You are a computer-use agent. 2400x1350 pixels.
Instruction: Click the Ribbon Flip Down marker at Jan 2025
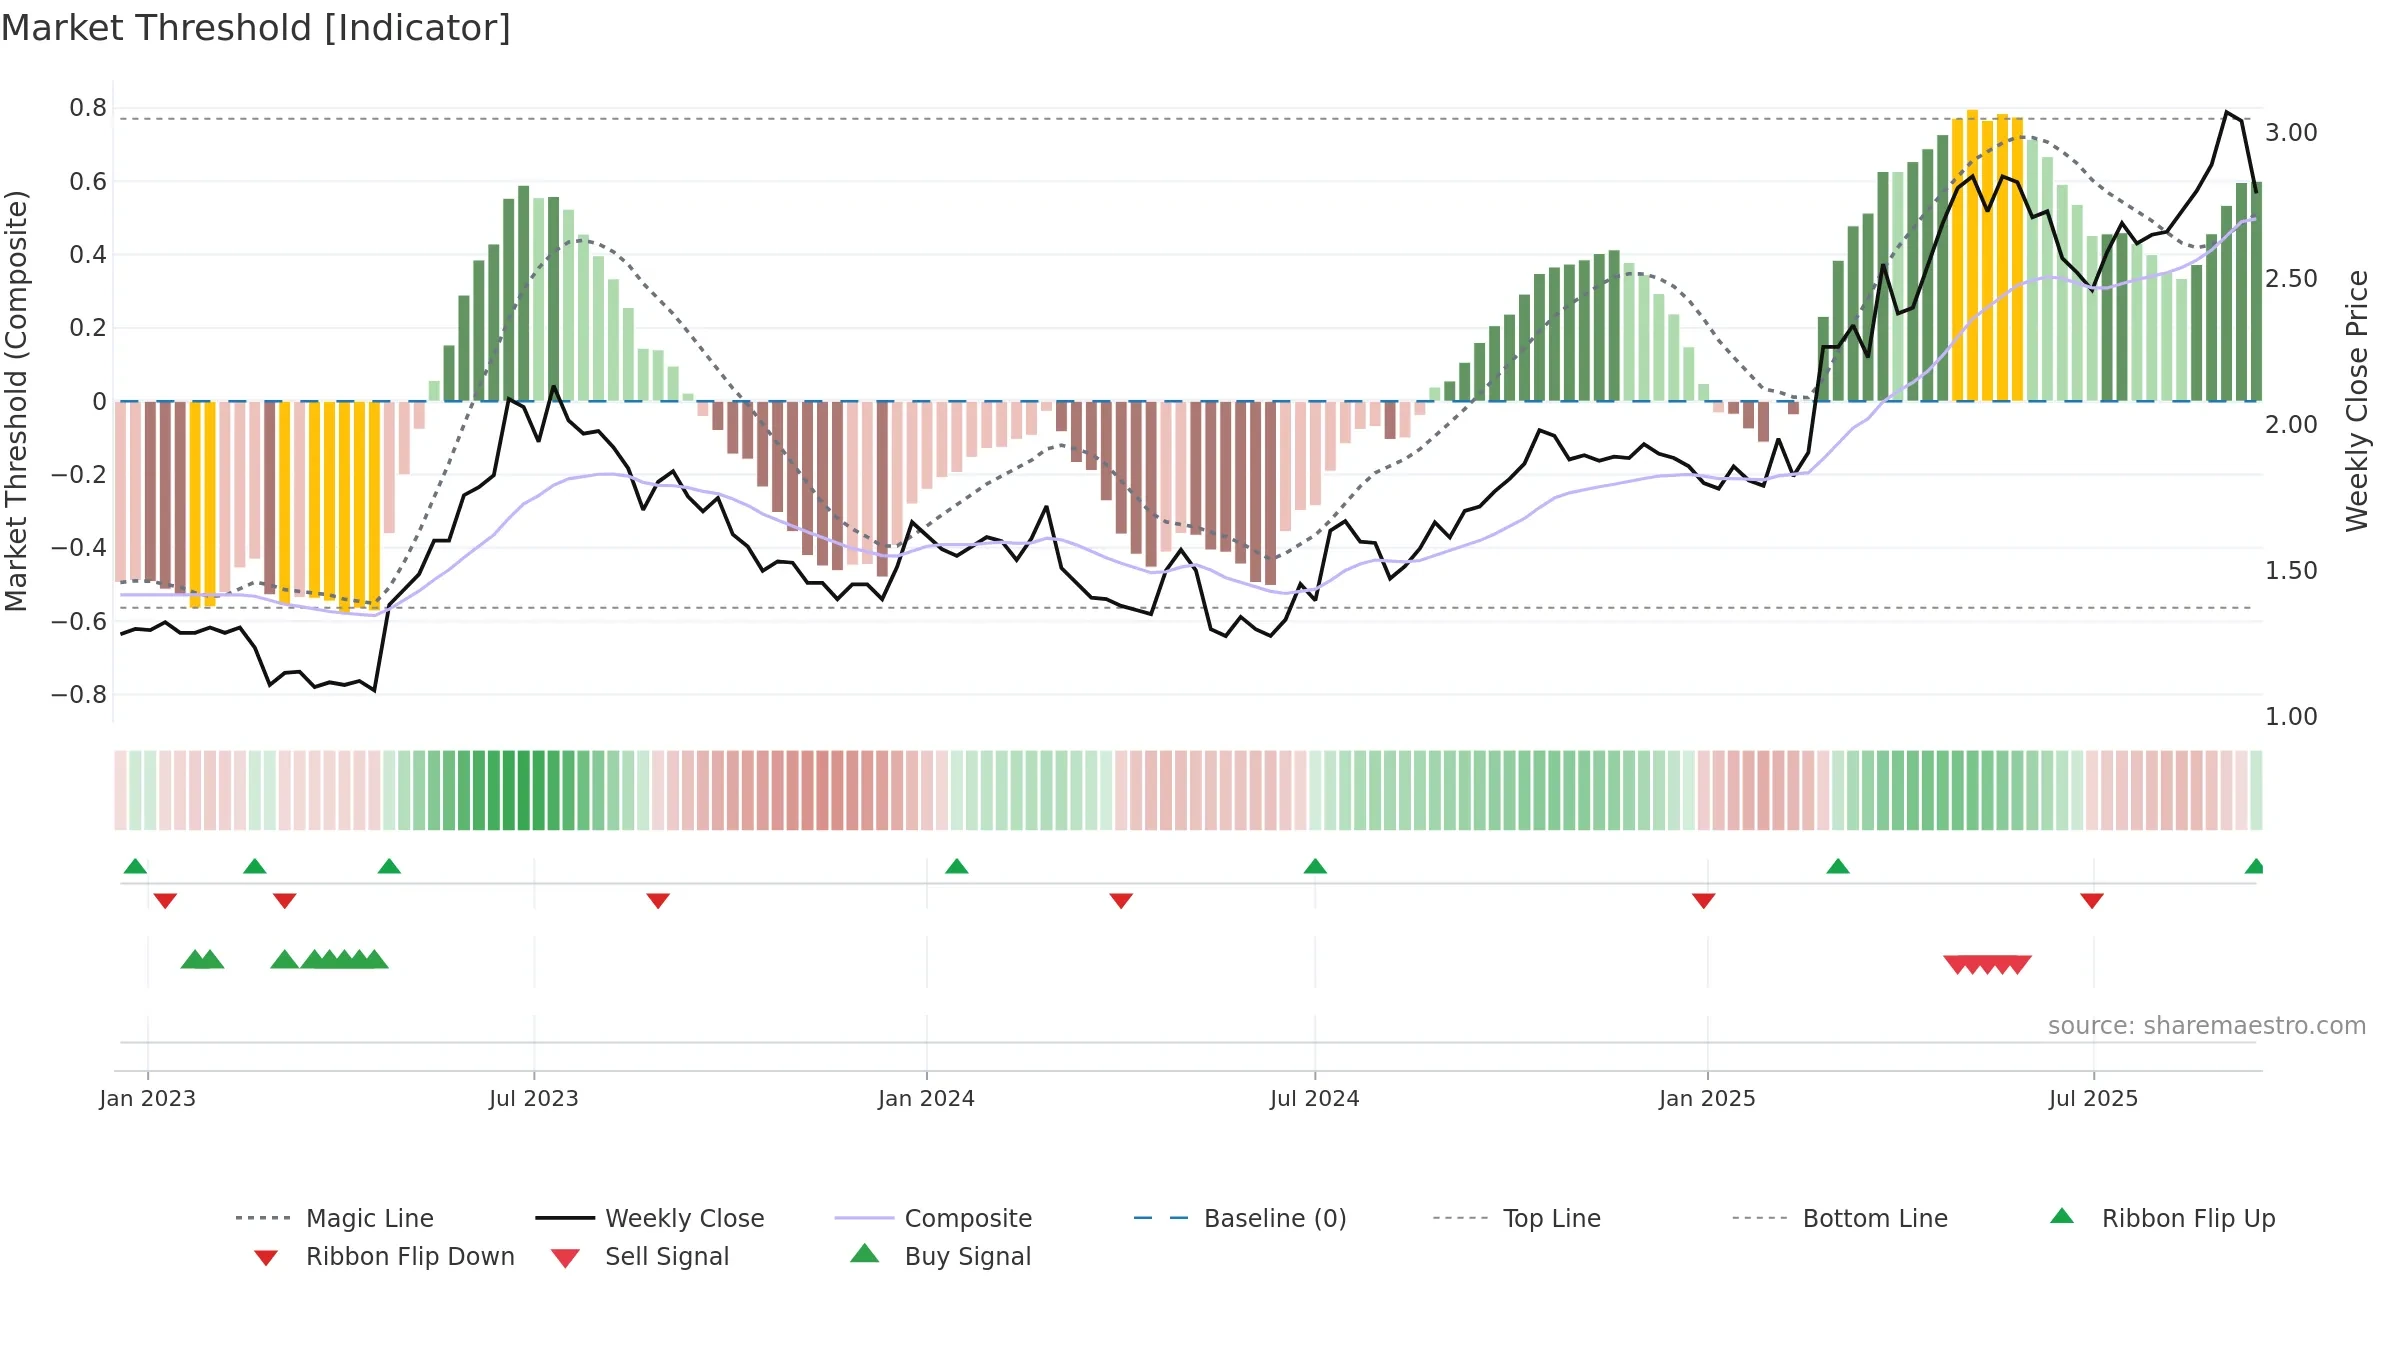coord(1704,901)
